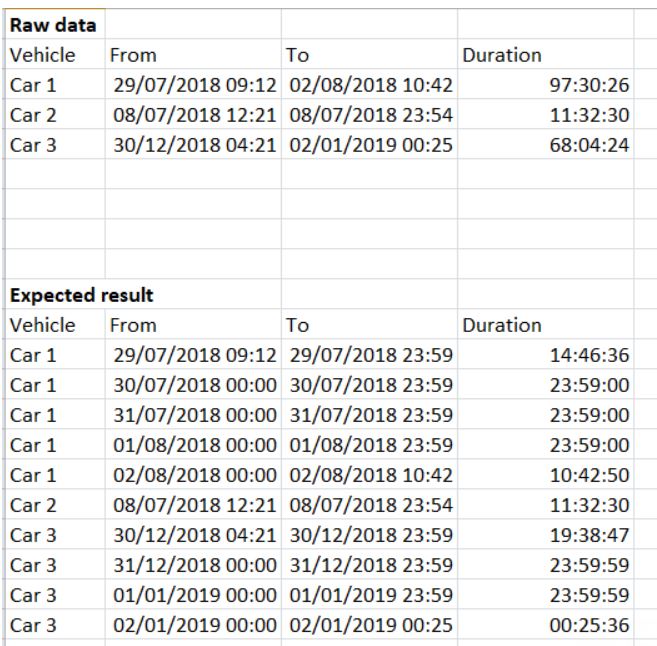Click the From cell 30/07/2018 00:00
The image size is (657, 646).
(194, 383)
